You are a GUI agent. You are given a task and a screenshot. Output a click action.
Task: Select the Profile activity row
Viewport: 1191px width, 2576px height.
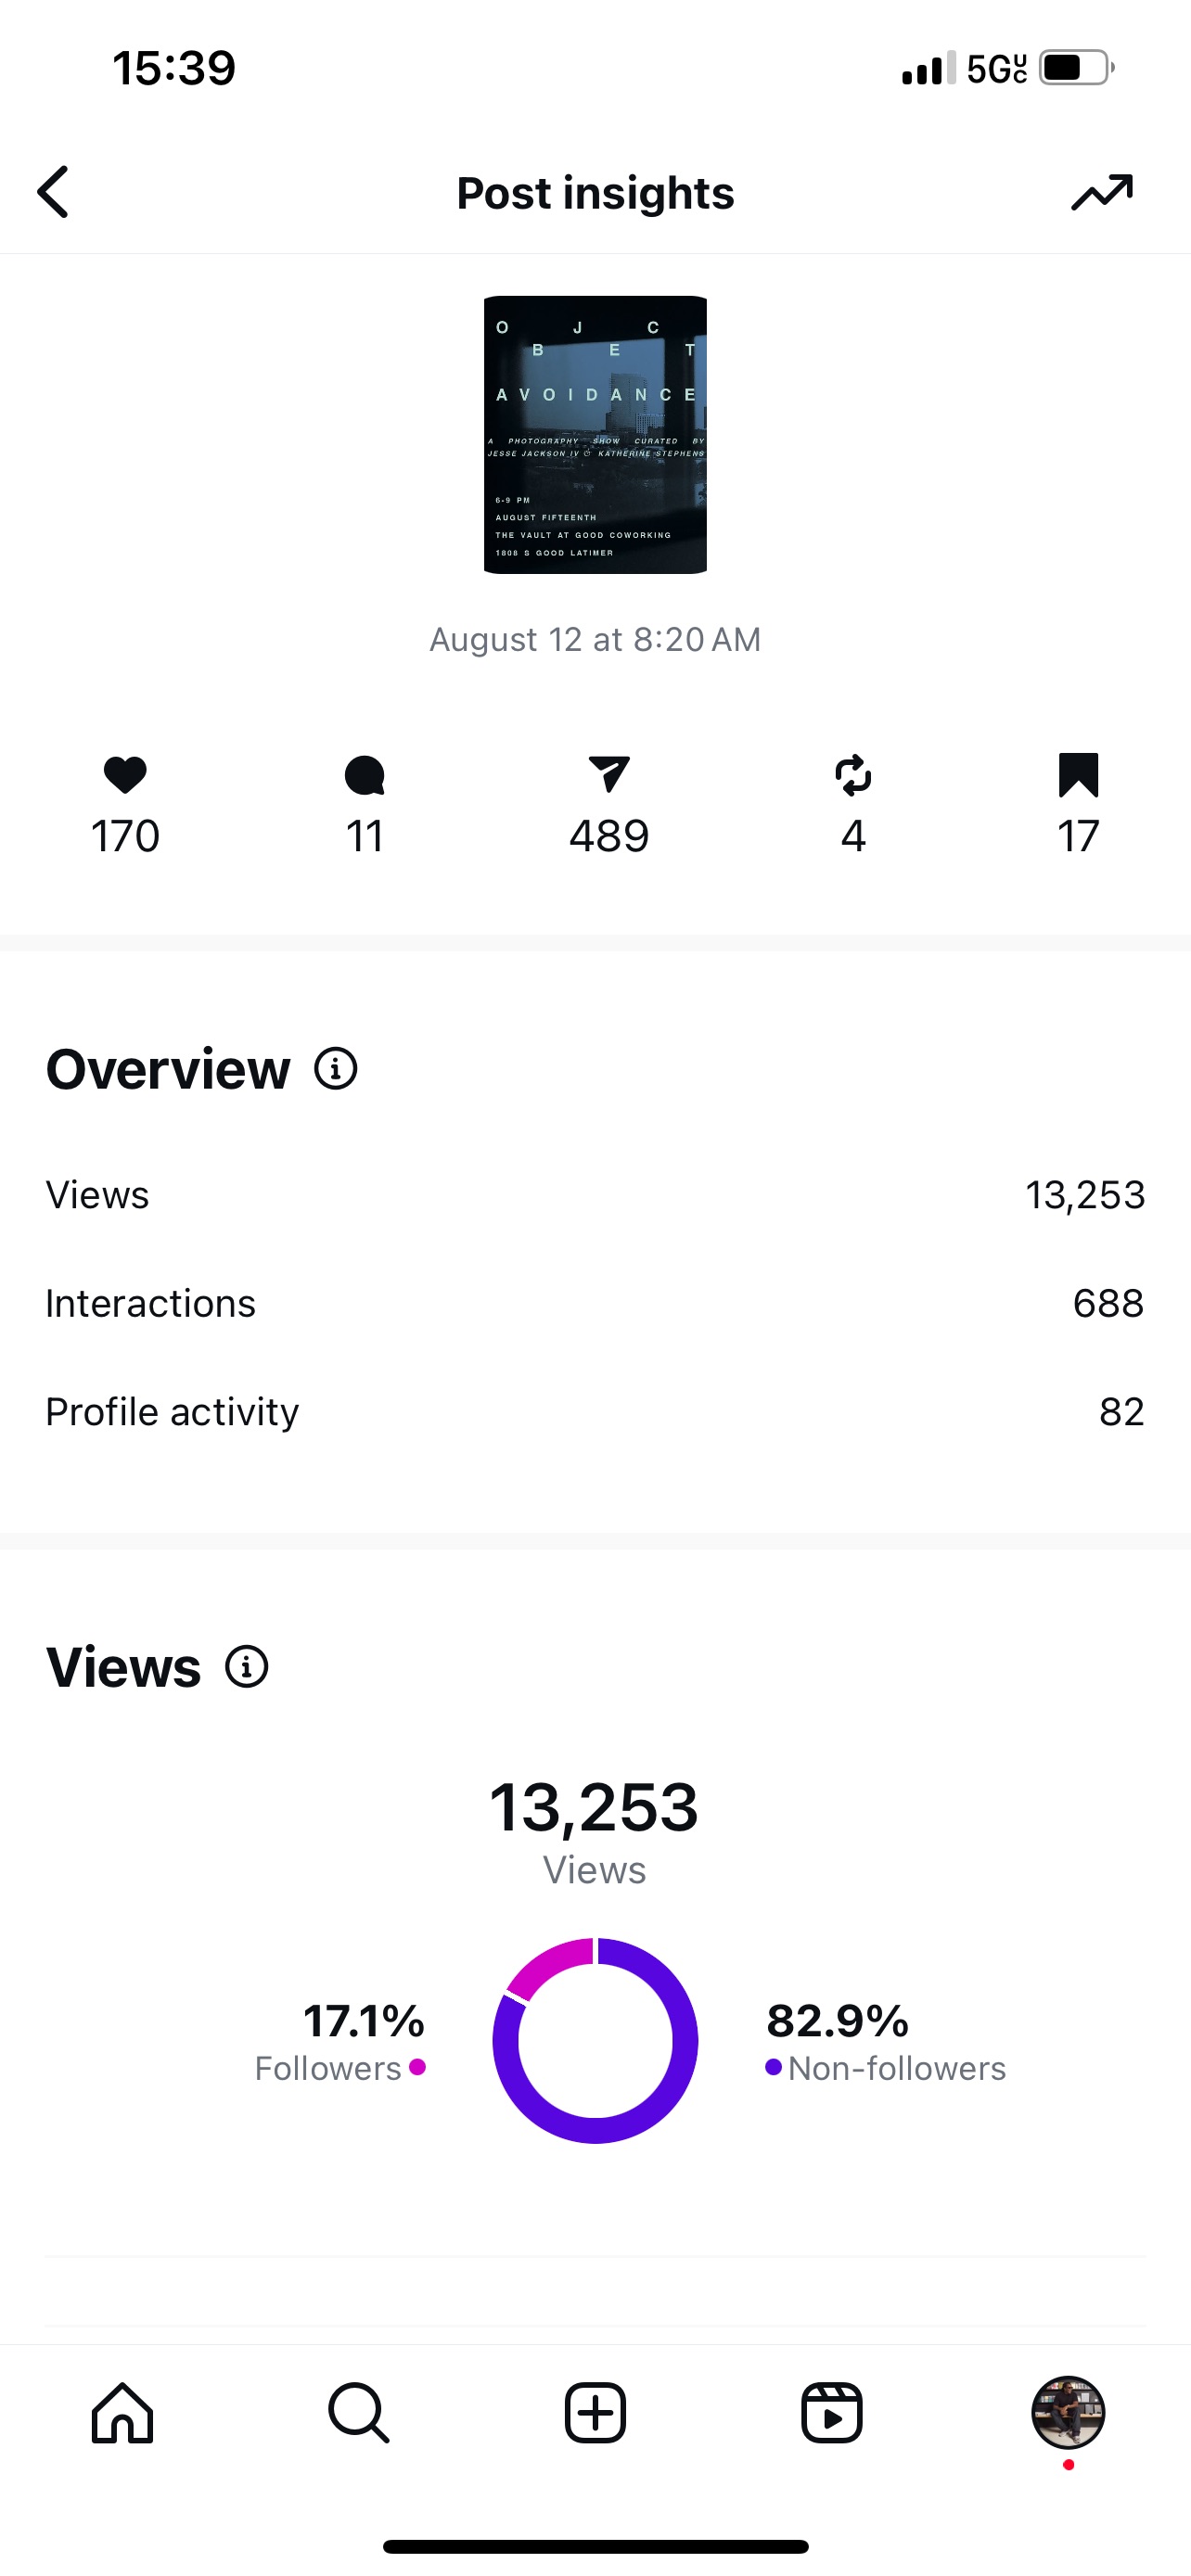click(595, 1411)
